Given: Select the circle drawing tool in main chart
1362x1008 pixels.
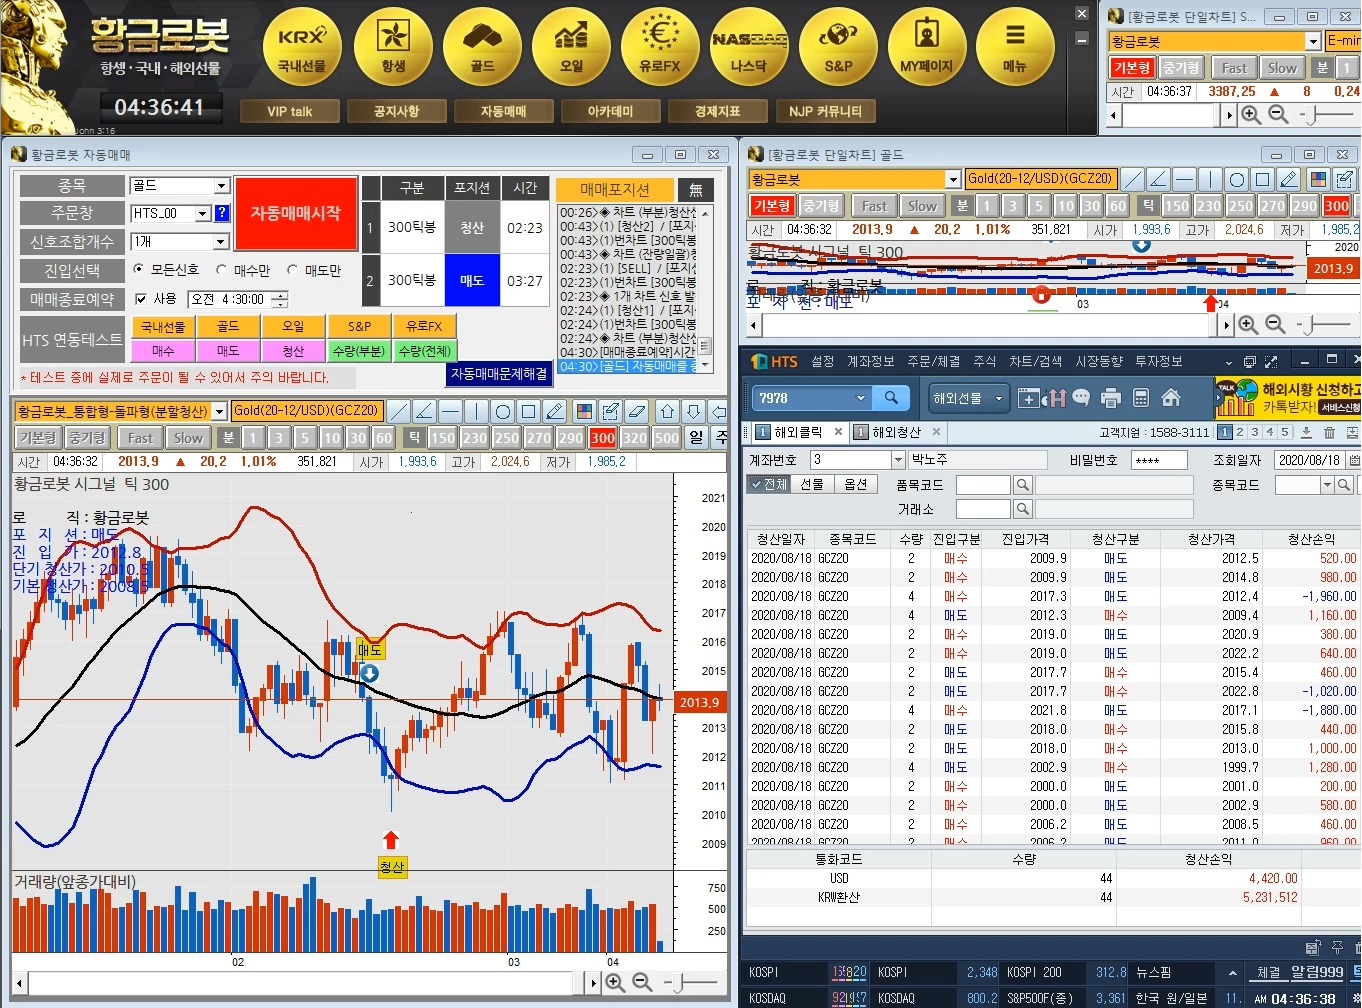Looking at the screenshot, I should click(x=502, y=411).
